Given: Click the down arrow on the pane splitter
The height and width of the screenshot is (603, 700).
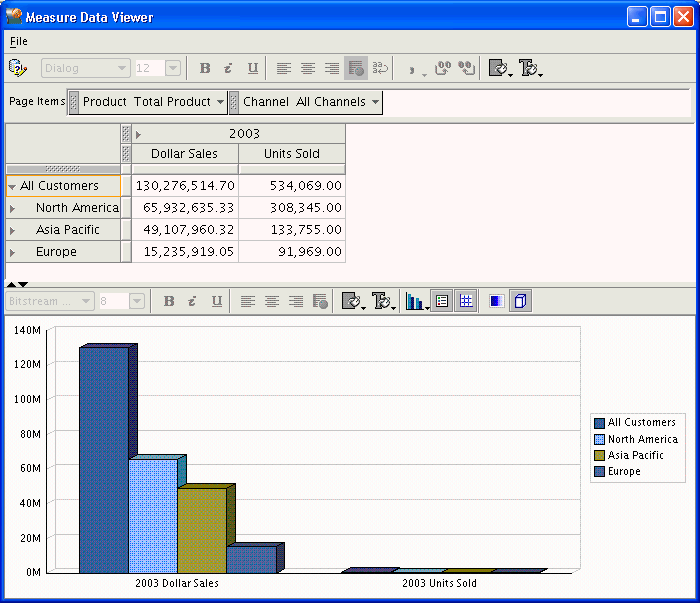Looking at the screenshot, I should [23, 284].
